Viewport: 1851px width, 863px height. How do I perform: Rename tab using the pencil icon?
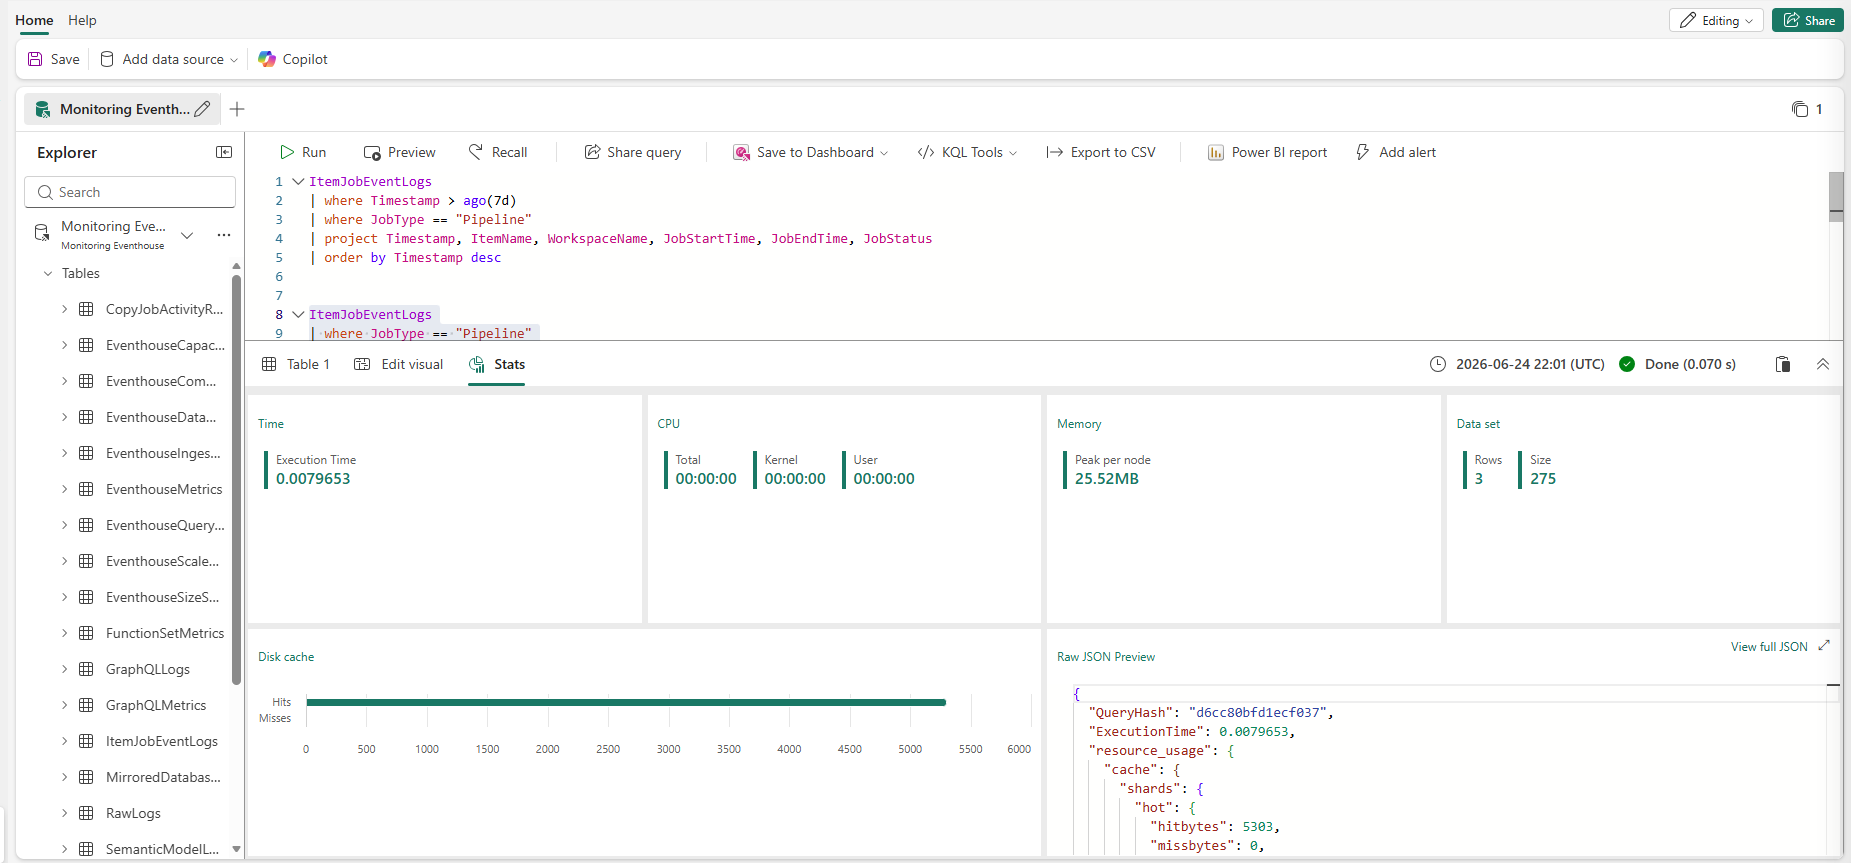tap(203, 109)
